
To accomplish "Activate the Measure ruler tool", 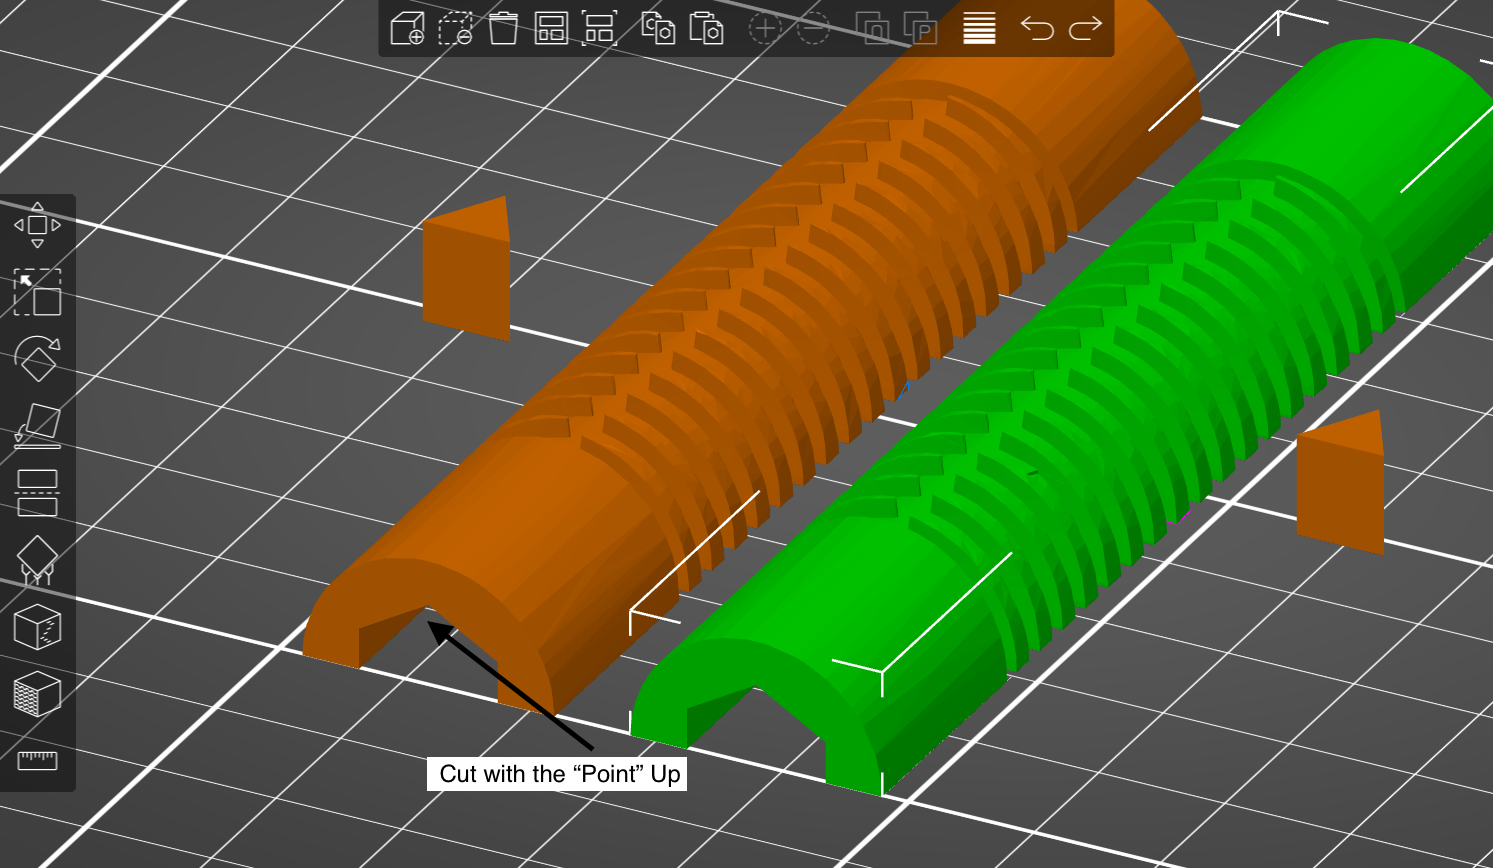I will coord(37,761).
